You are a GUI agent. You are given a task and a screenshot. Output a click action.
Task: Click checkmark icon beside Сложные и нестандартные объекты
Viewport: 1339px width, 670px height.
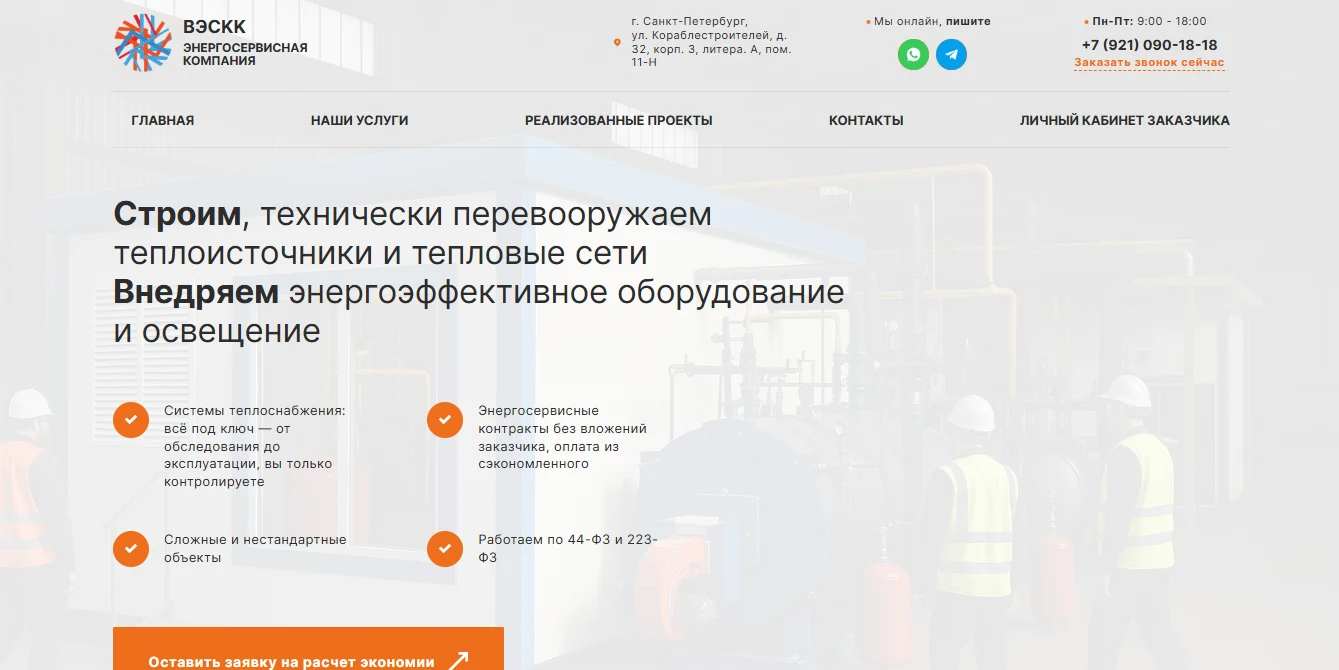pos(131,548)
